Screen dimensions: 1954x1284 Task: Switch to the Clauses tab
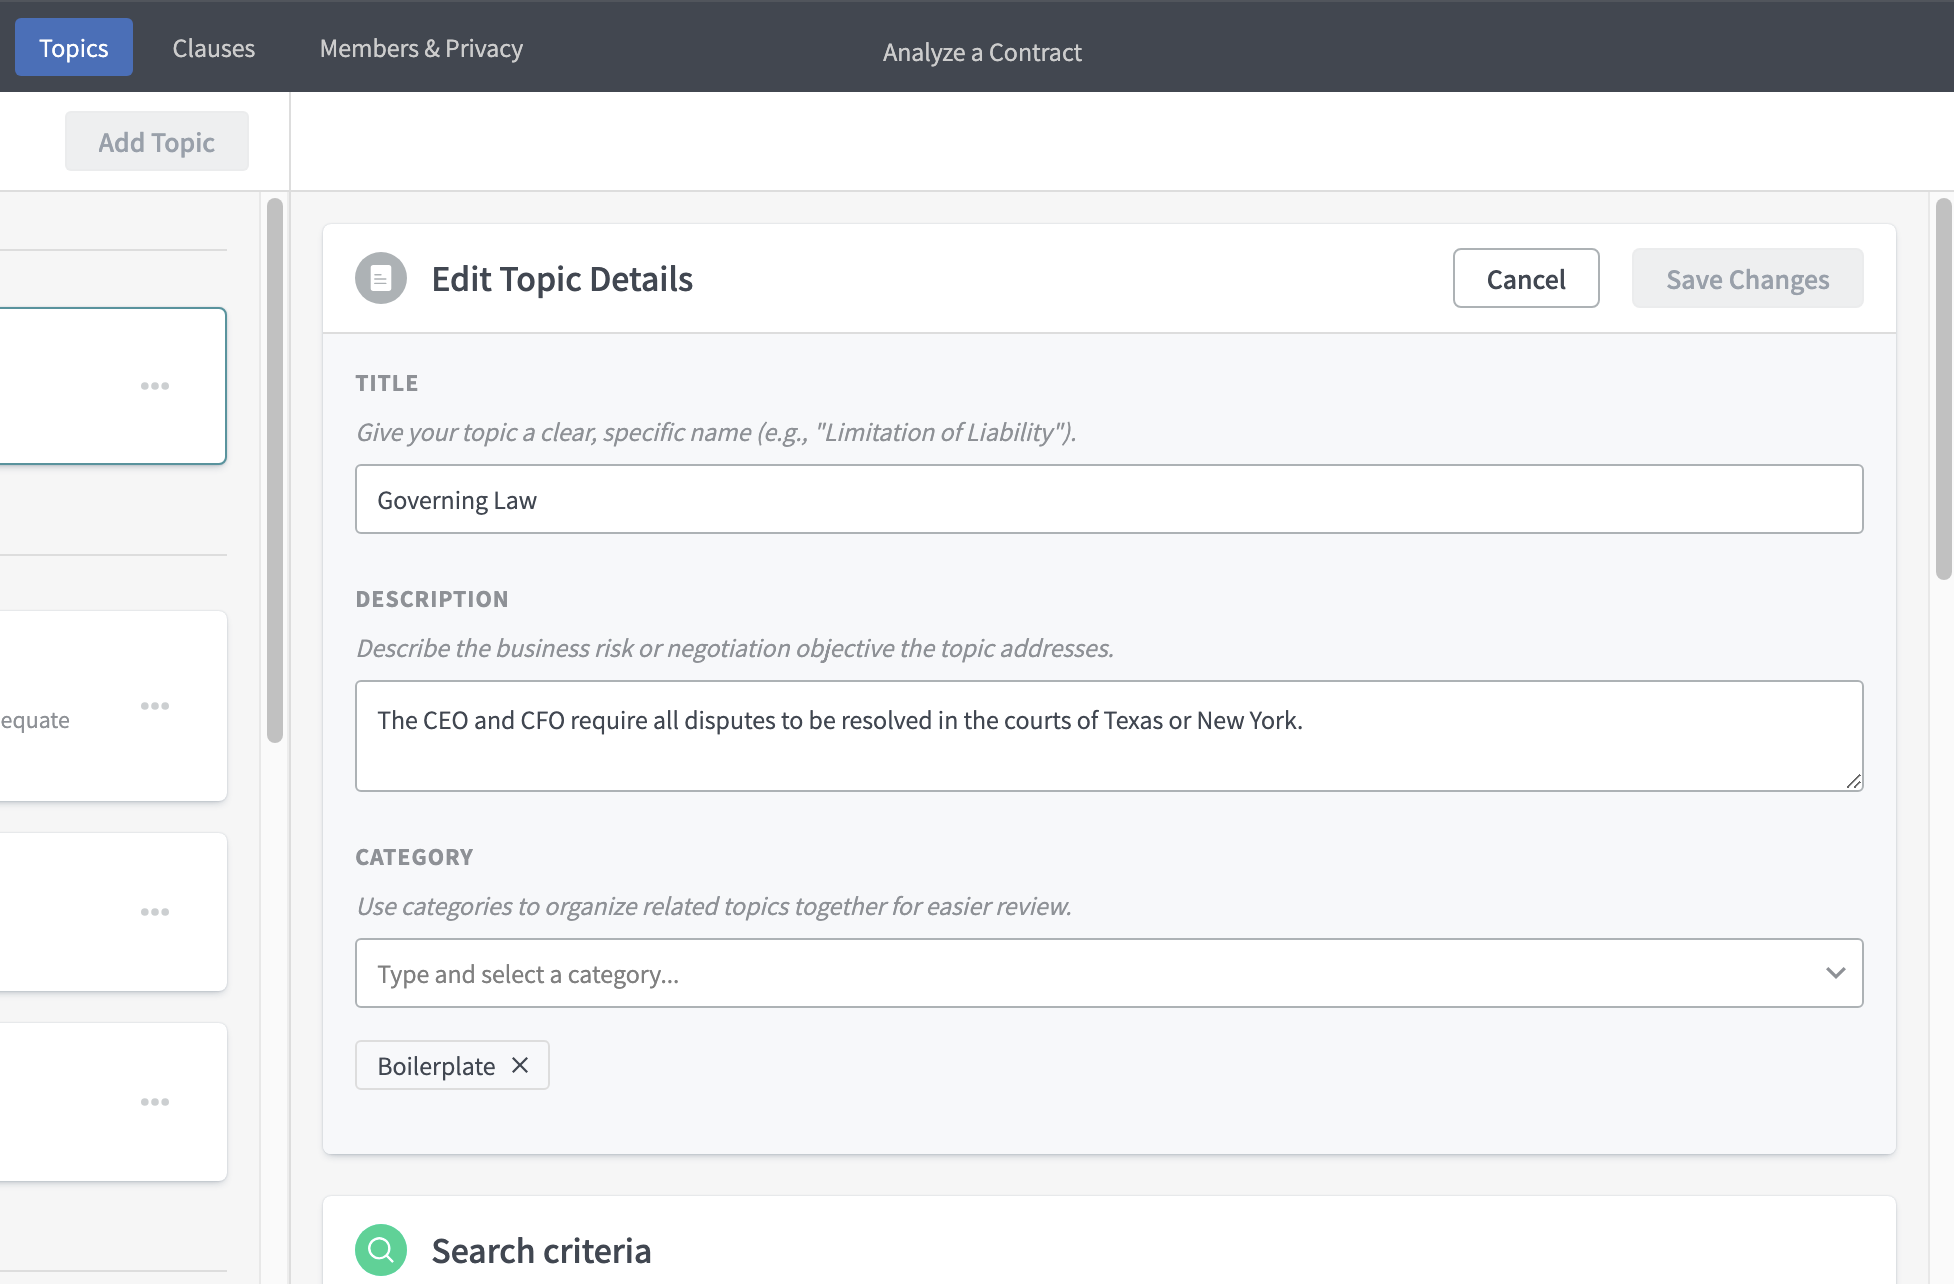(213, 48)
